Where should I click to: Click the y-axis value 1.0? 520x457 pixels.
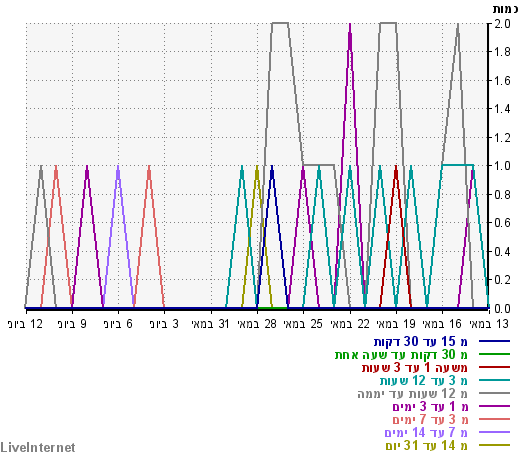coord(502,166)
